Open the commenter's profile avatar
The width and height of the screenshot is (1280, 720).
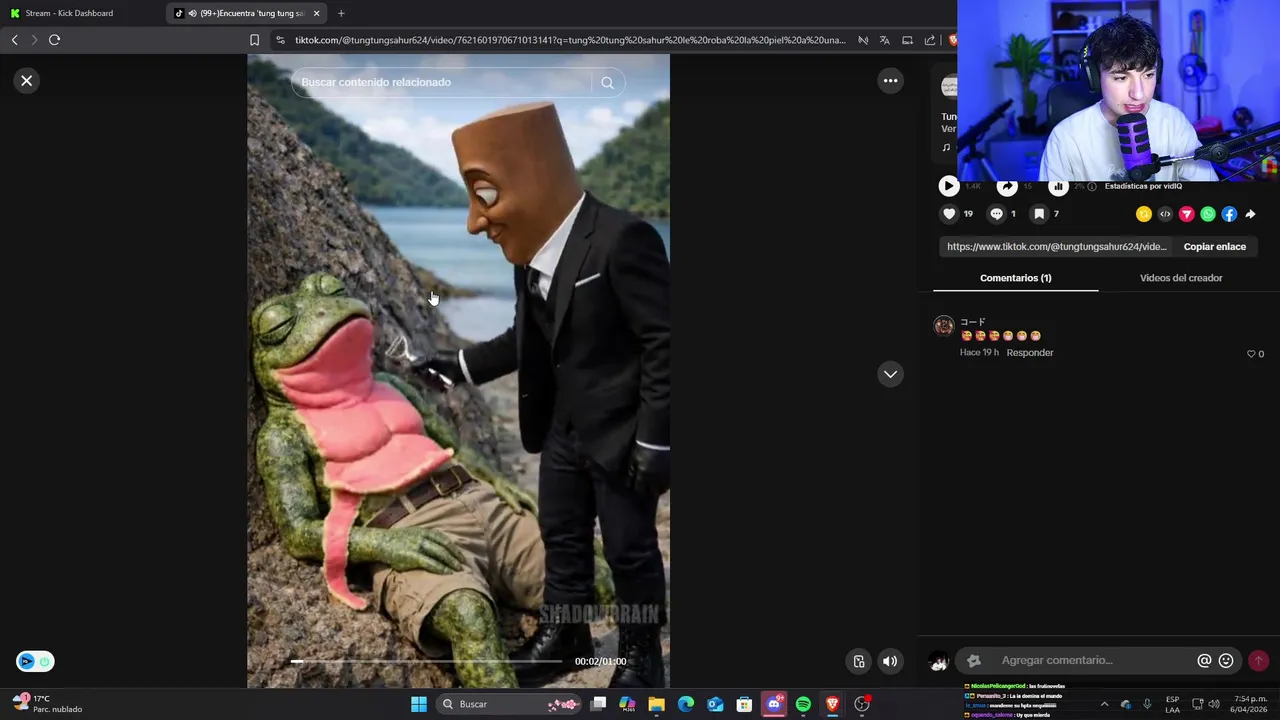(944, 326)
